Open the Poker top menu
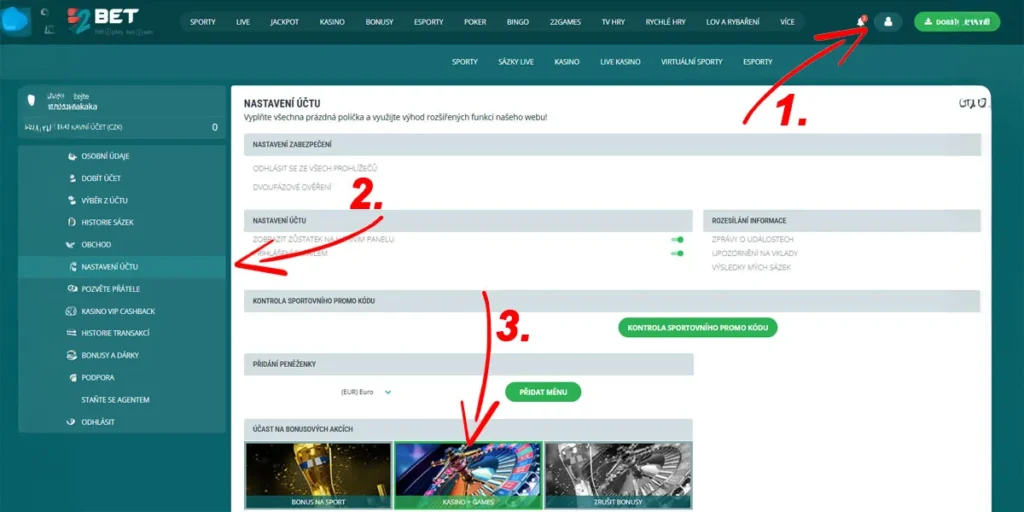This screenshot has height=512, width=1024. 475,22
